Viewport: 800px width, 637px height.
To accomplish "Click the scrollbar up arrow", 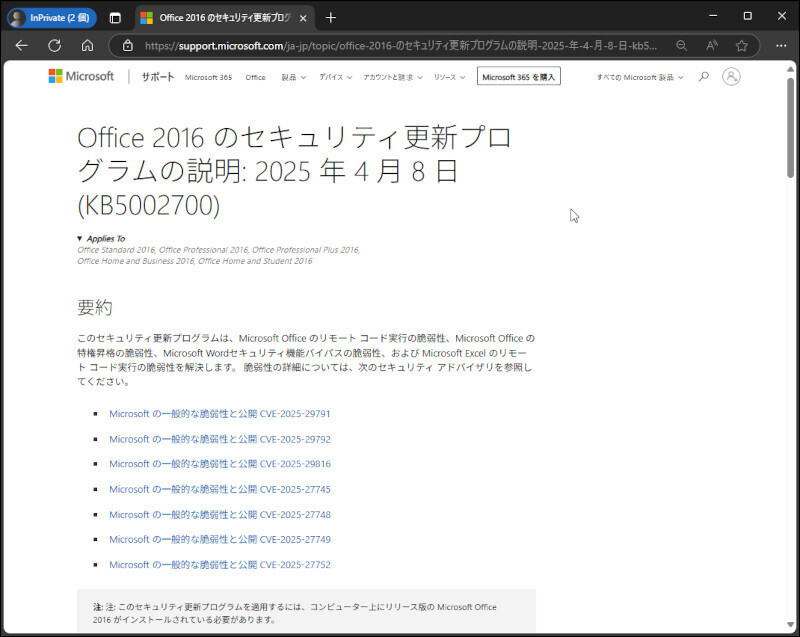I will click(x=790, y=69).
